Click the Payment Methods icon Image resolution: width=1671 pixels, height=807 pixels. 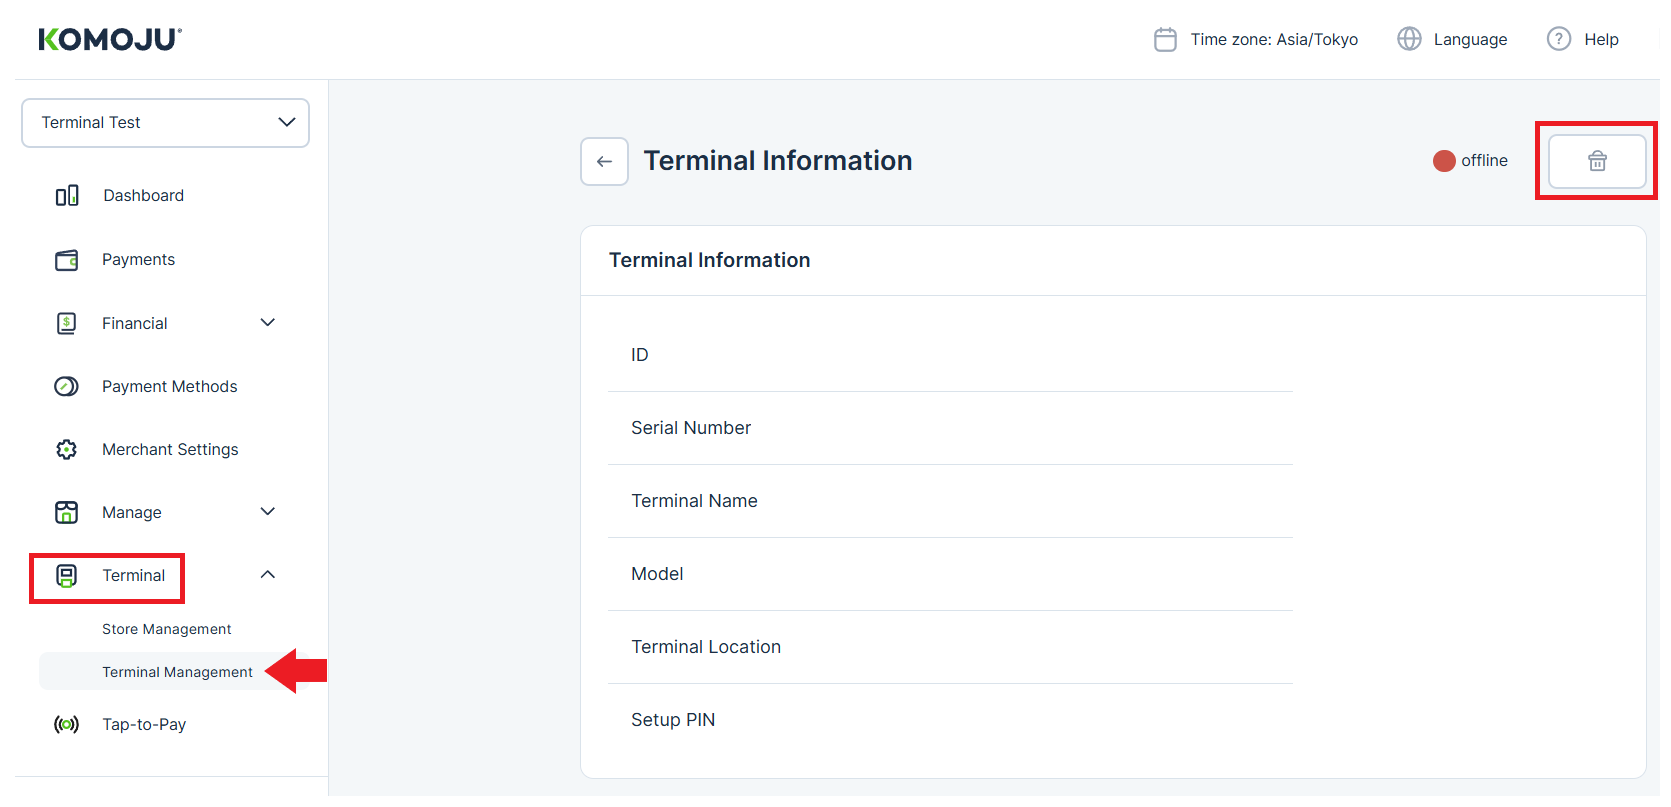pyautogui.click(x=67, y=386)
